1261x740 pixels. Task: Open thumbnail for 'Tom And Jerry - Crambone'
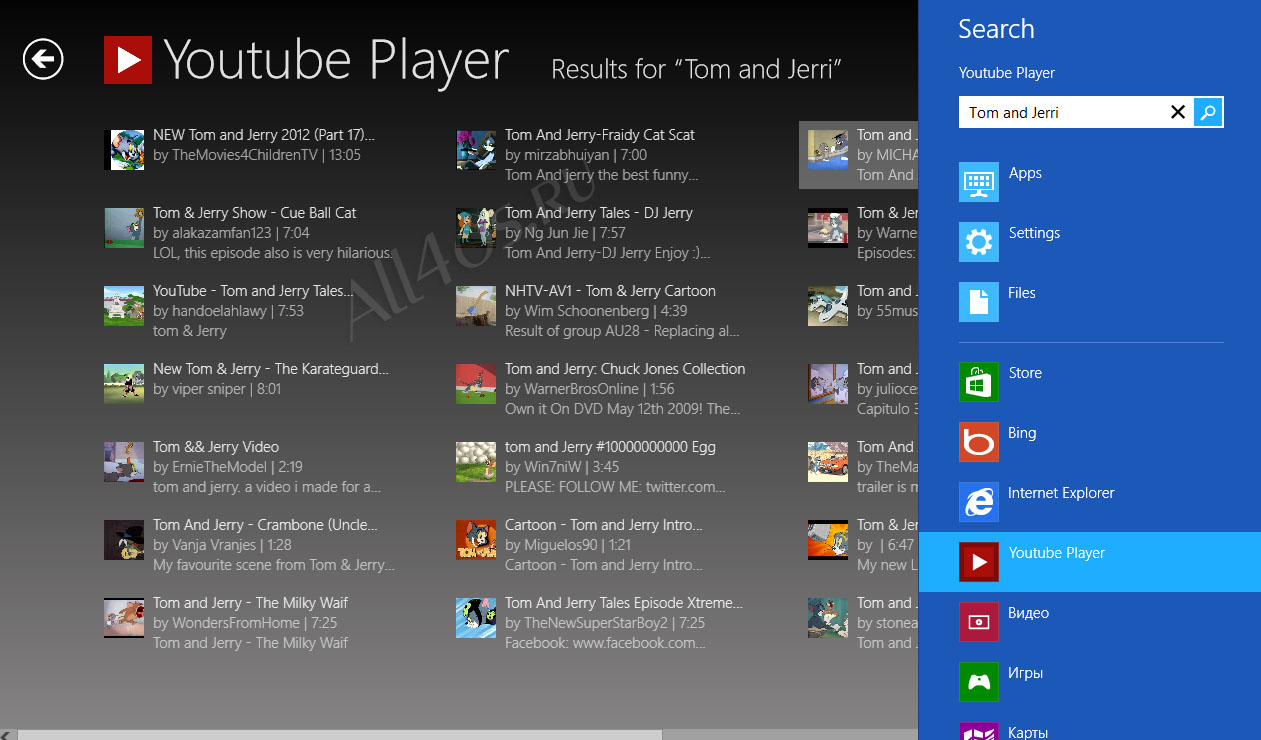point(124,540)
